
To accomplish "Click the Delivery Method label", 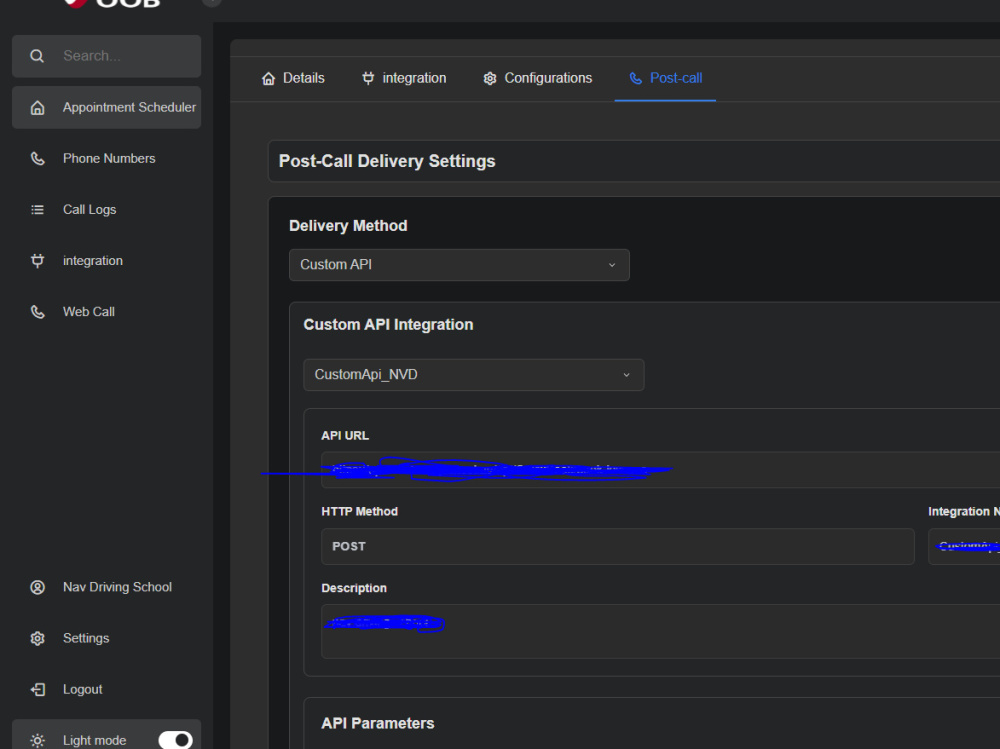I will (x=348, y=226).
